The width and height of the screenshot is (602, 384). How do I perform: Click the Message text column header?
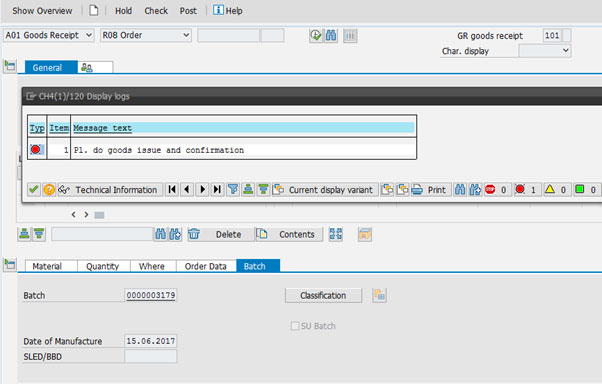click(x=243, y=128)
